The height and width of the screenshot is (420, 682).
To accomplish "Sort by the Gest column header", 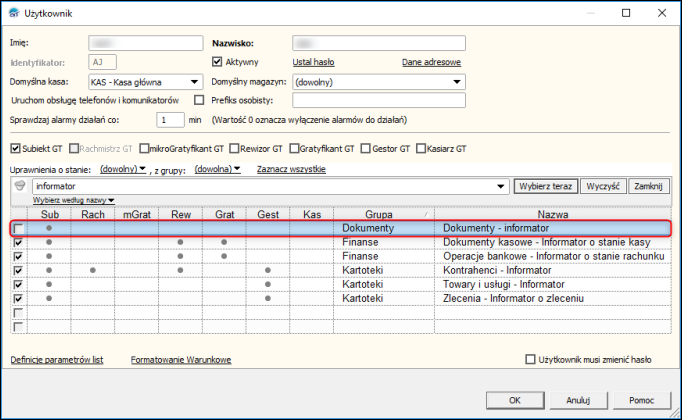I will click(x=268, y=214).
